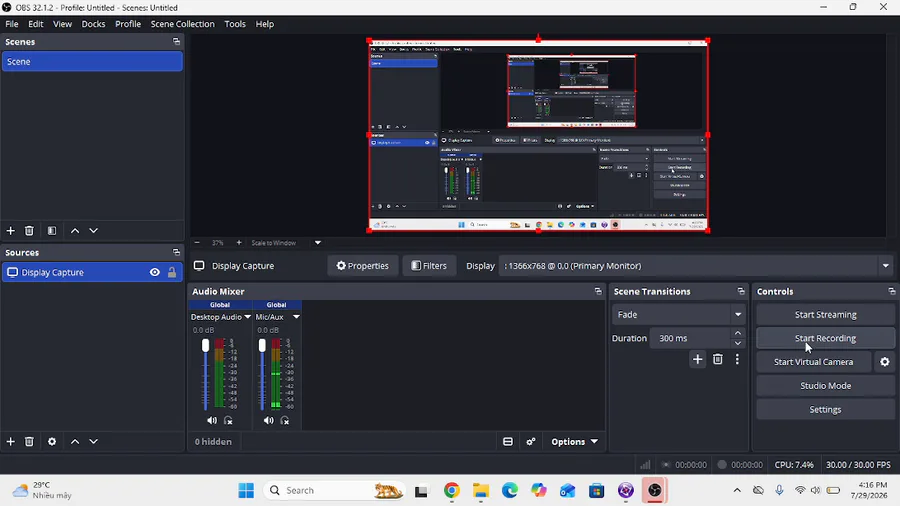Open Audio Mixer Options dropdown
This screenshot has width=900, height=506.
[x=575, y=442]
